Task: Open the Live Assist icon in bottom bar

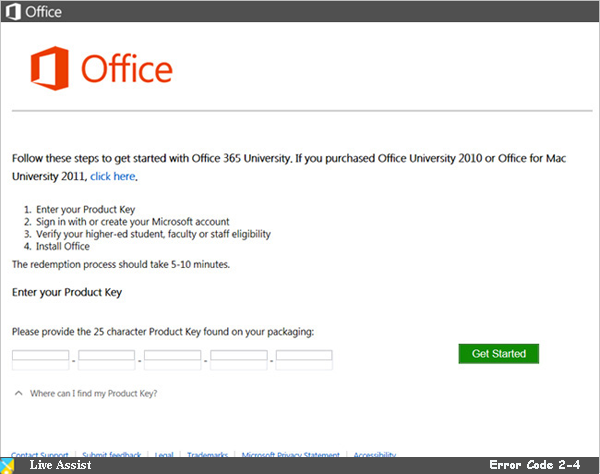Action: pyautogui.click(x=7, y=466)
